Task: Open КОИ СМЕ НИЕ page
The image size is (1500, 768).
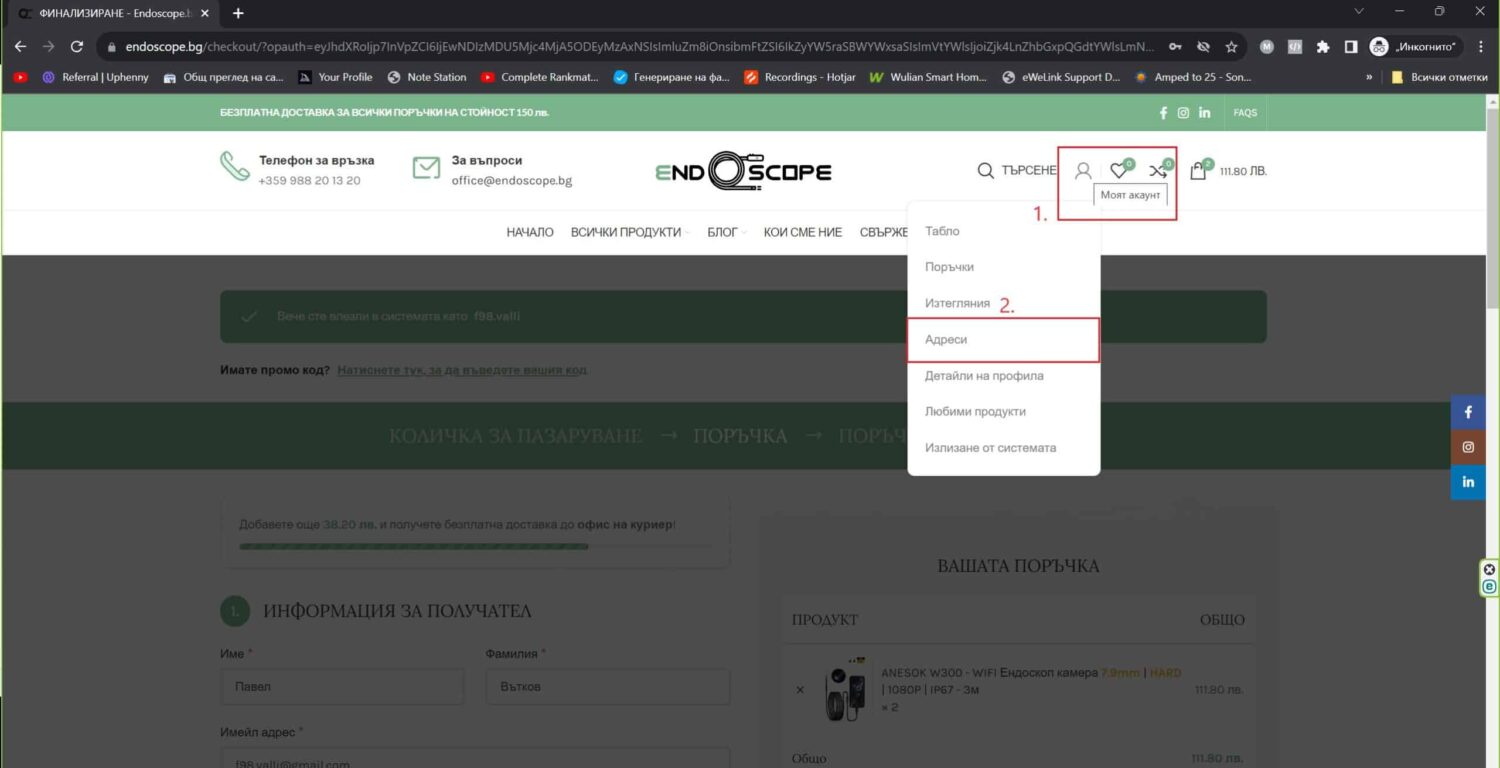Action: click(x=803, y=232)
